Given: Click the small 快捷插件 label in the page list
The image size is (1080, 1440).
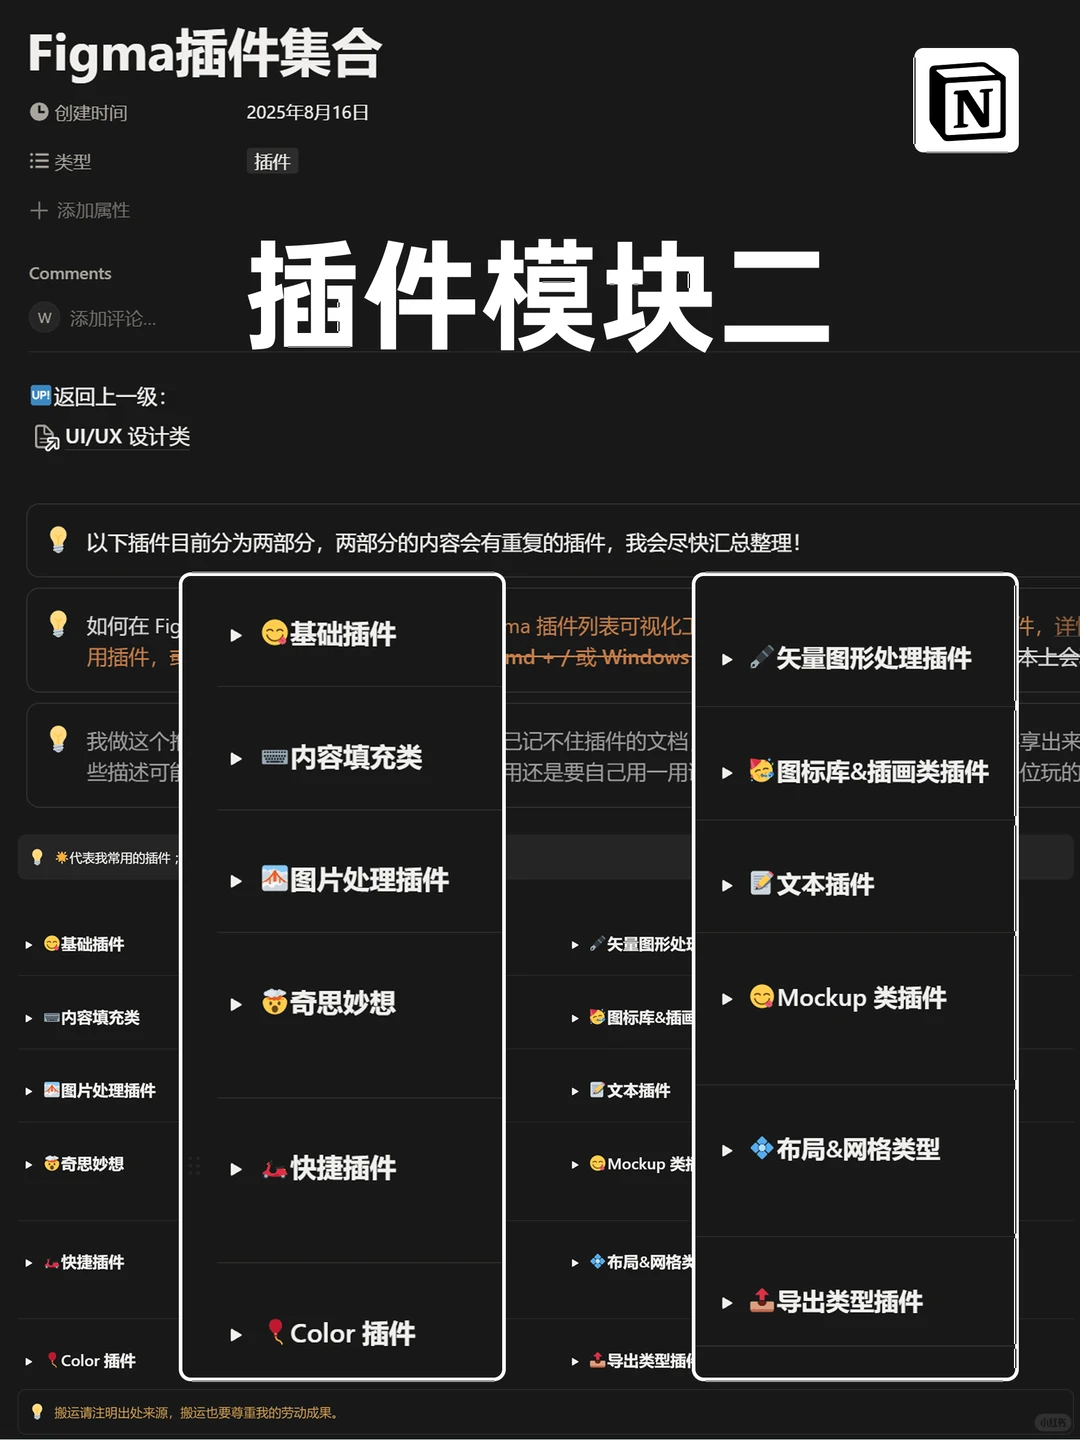Looking at the screenshot, I should 92,1263.
